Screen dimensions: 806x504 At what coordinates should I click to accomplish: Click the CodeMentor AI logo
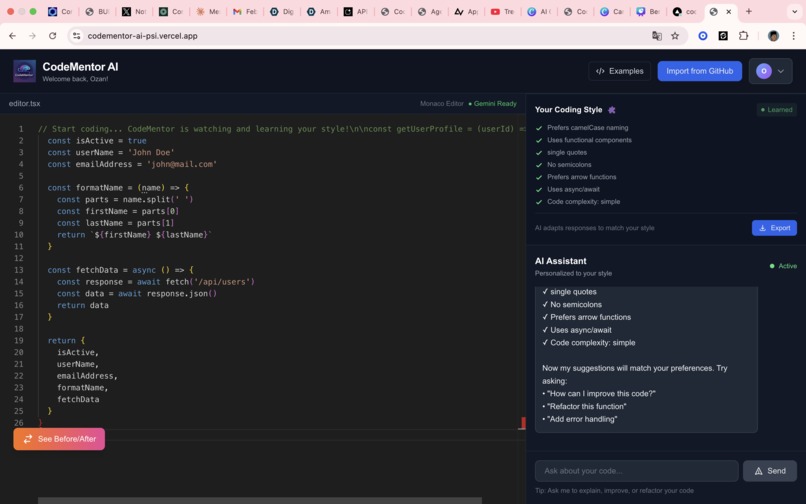pyautogui.click(x=24, y=71)
